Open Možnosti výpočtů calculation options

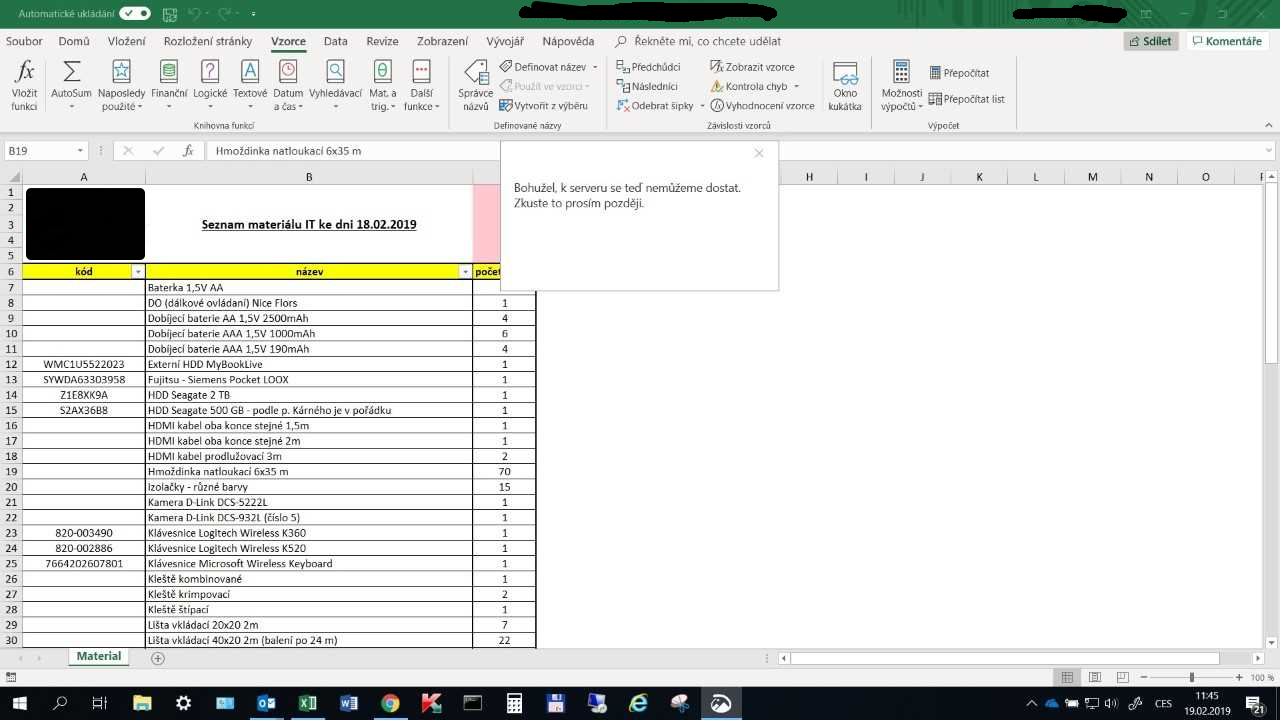[x=901, y=85]
